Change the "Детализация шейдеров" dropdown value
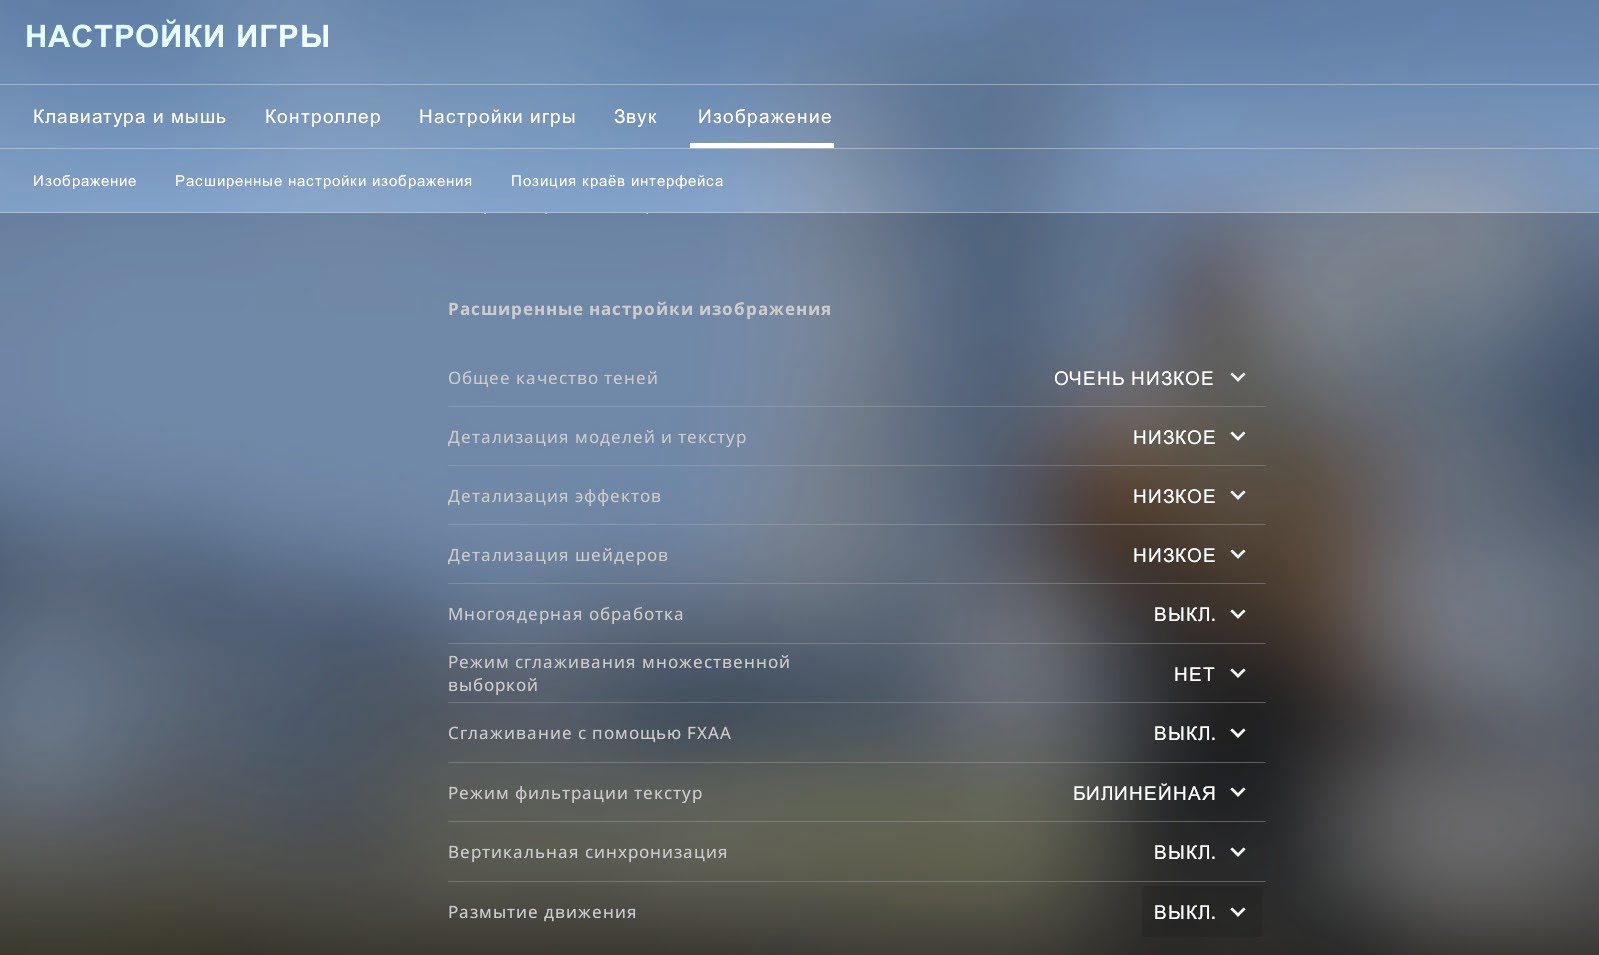Viewport: 1599px width, 955px height. point(1190,555)
